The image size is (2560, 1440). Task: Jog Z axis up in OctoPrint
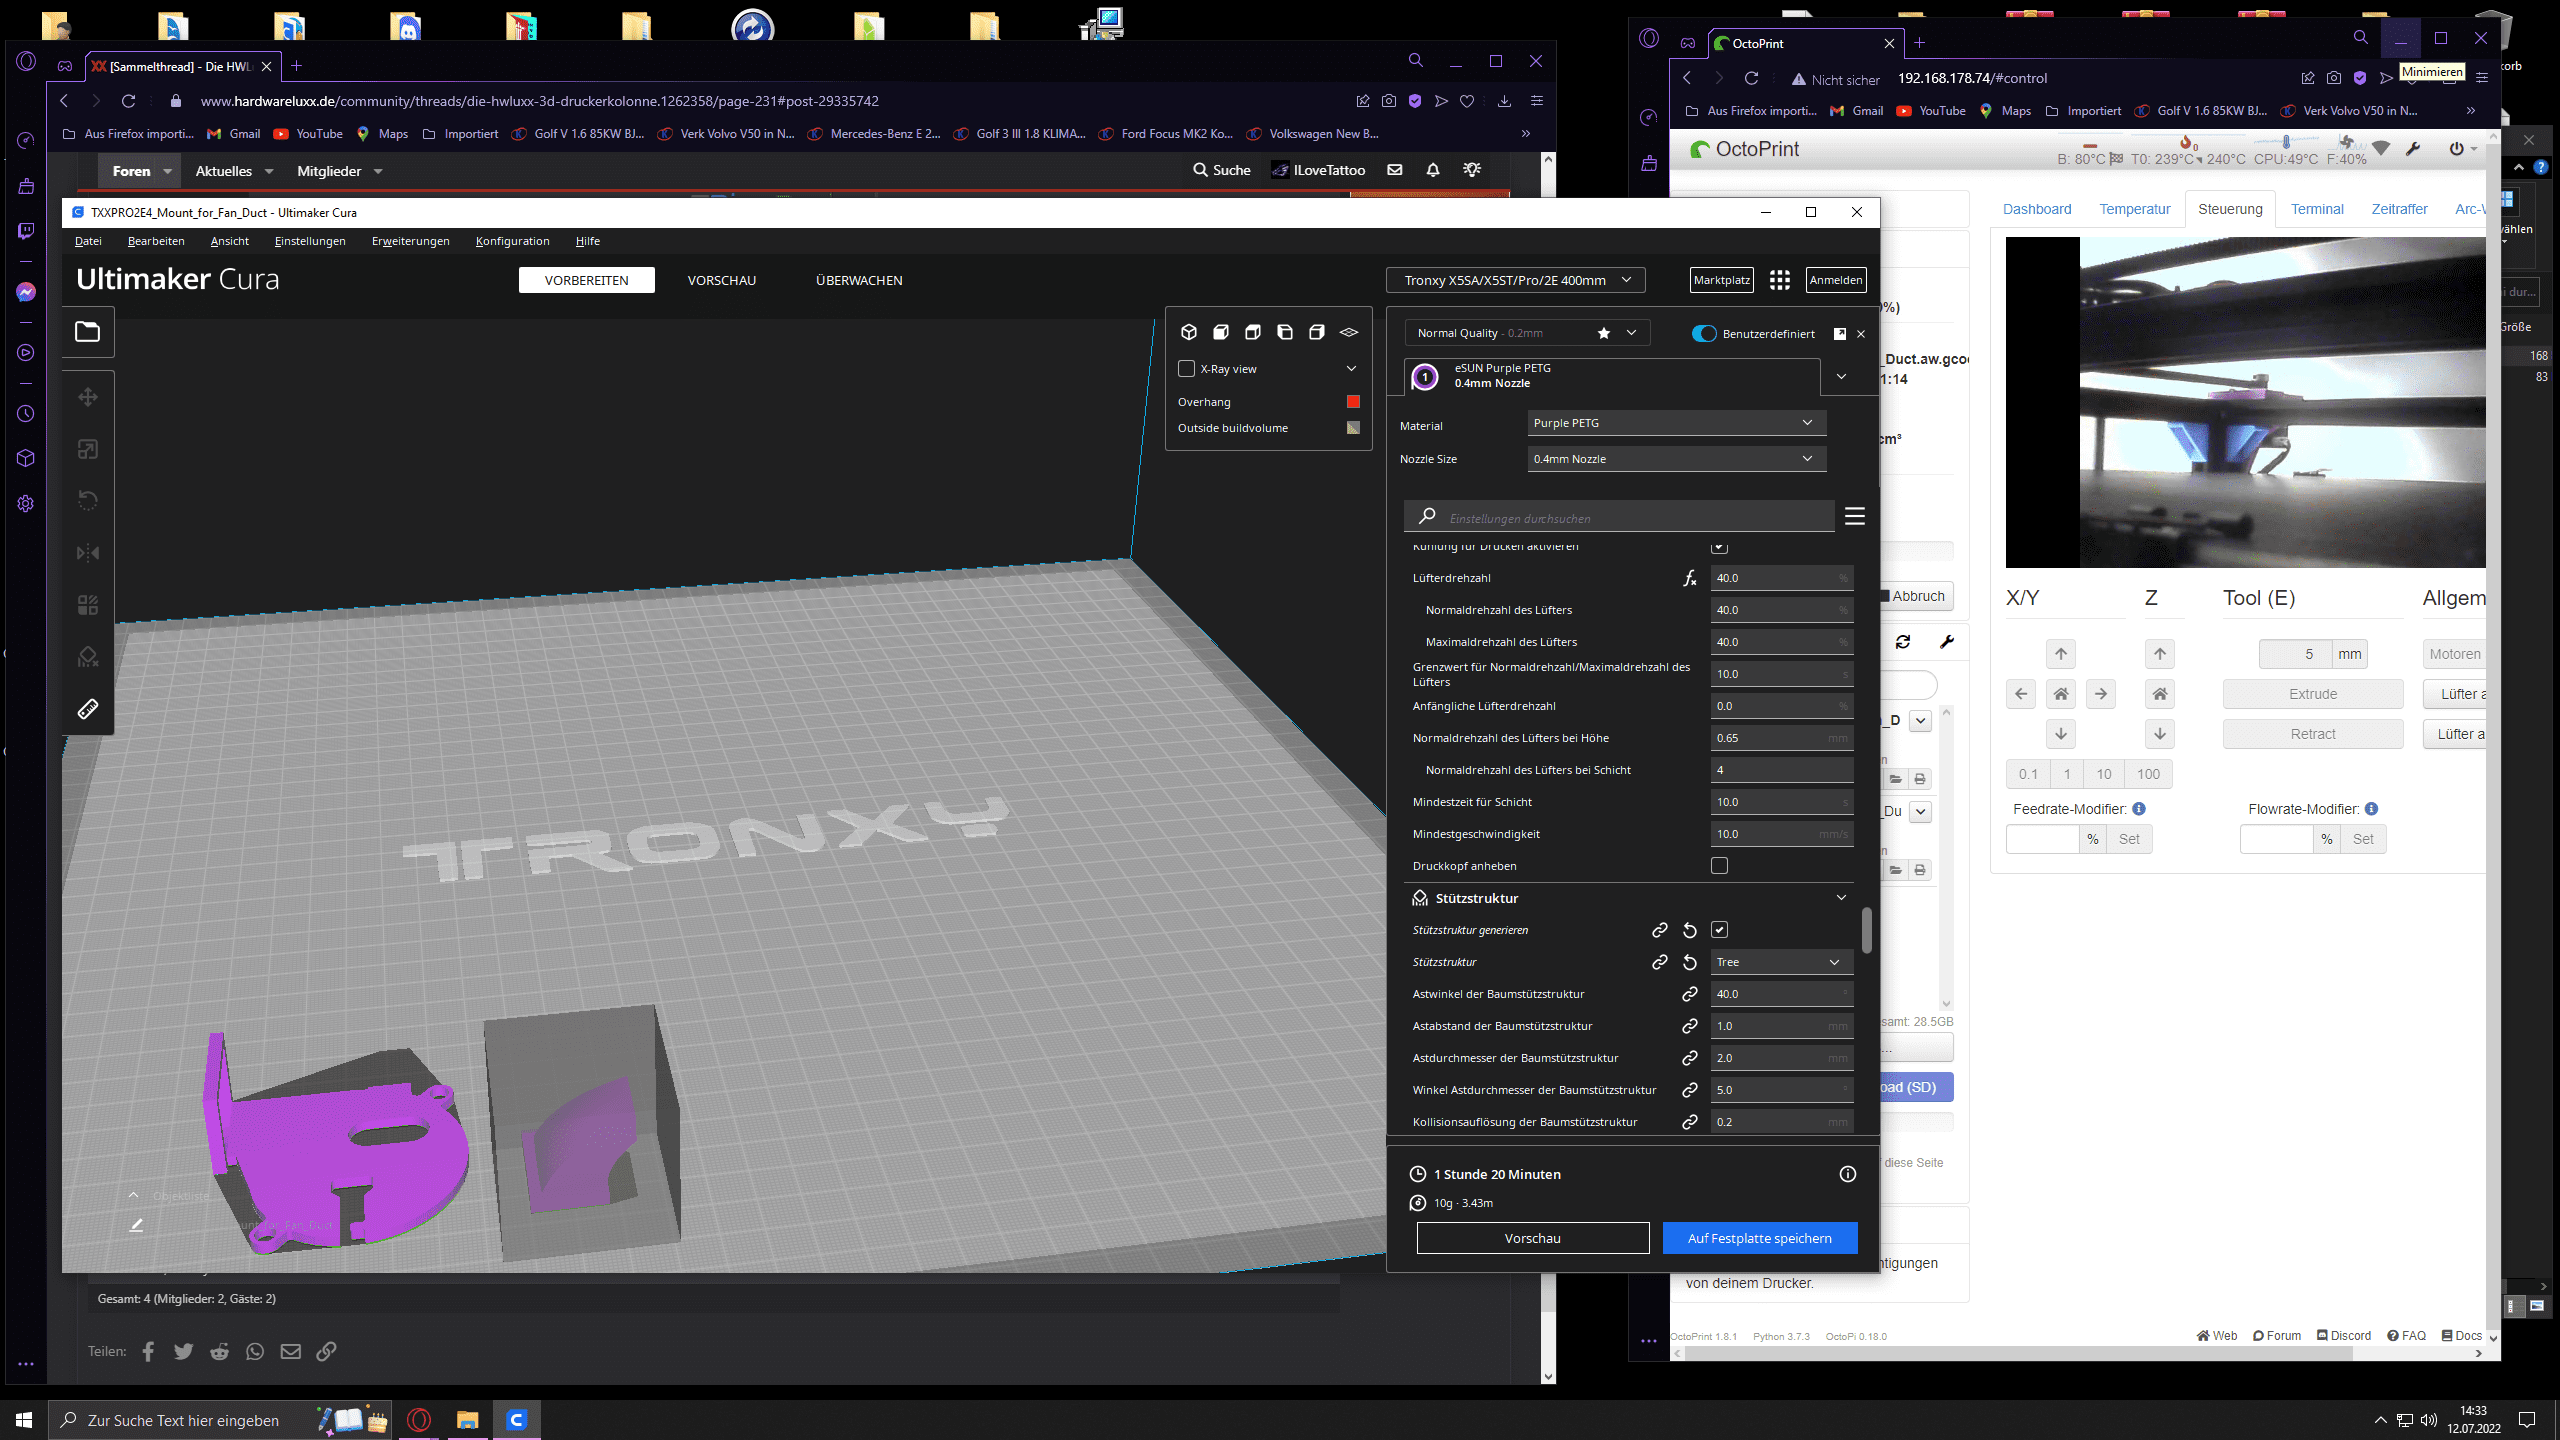[x=2160, y=654]
